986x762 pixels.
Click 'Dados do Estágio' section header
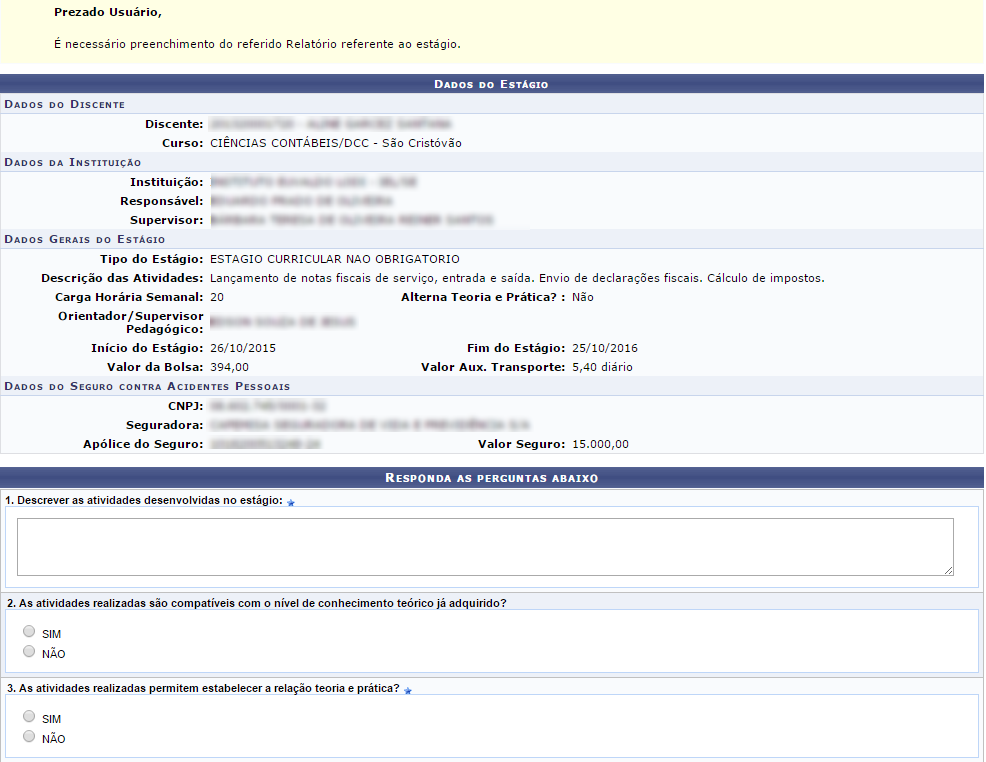(491, 84)
